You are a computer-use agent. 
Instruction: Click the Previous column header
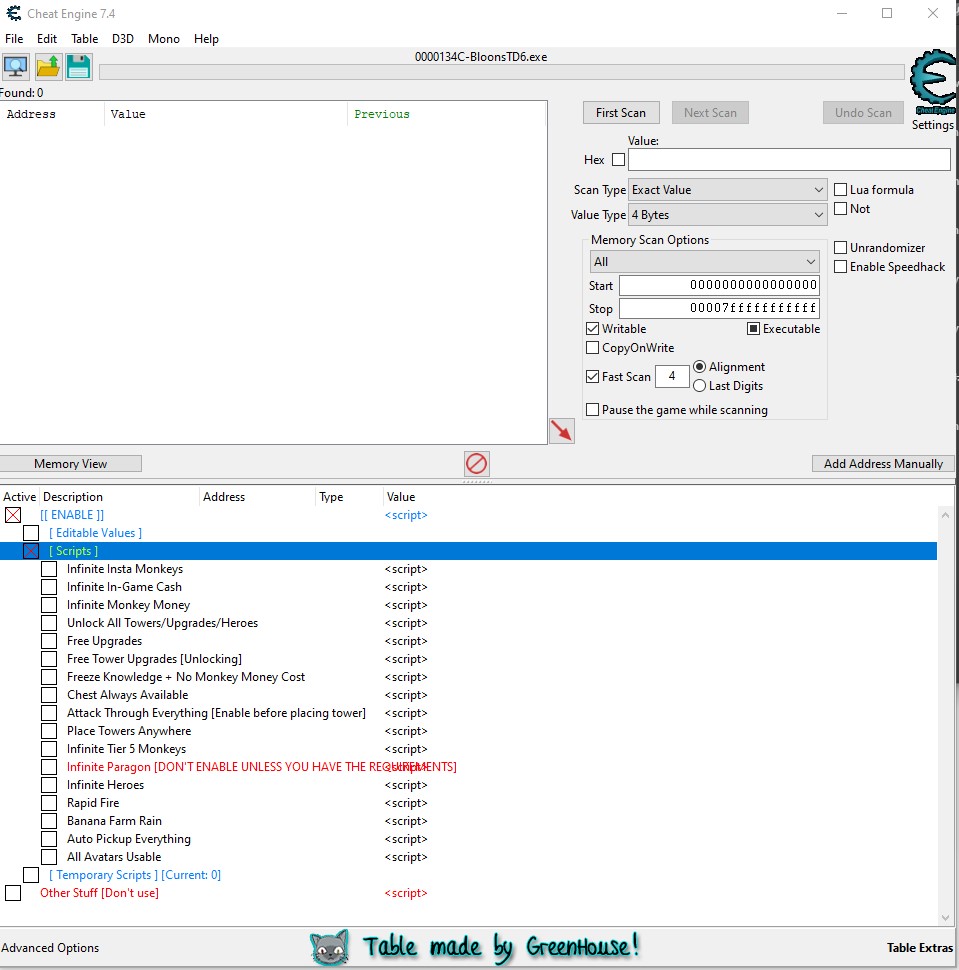[x=447, y=114]
